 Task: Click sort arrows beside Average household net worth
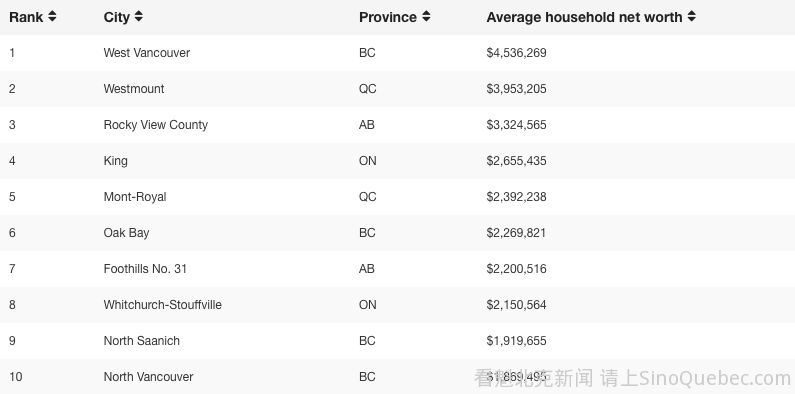pyautogui.click(x=692, y=17)
